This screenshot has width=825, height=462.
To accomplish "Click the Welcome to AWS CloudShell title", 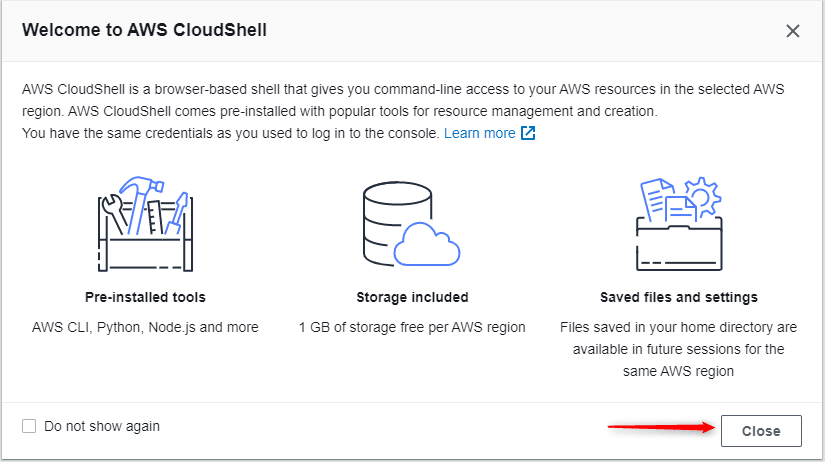I will (144, 30).
